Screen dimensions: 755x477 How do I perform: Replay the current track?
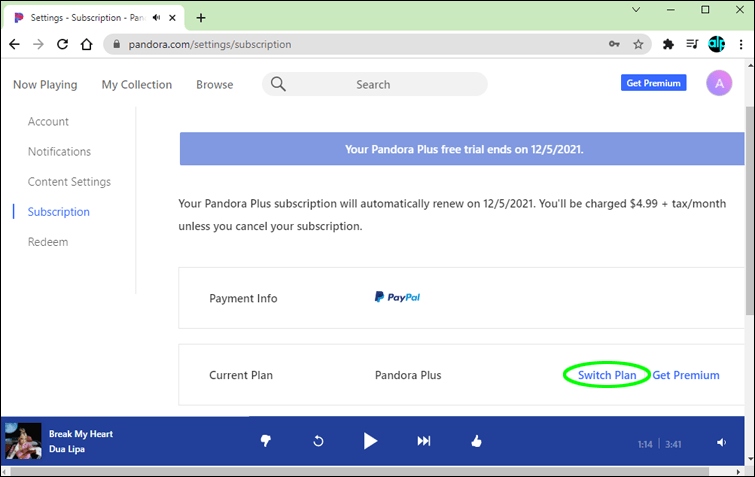[318, 440]
